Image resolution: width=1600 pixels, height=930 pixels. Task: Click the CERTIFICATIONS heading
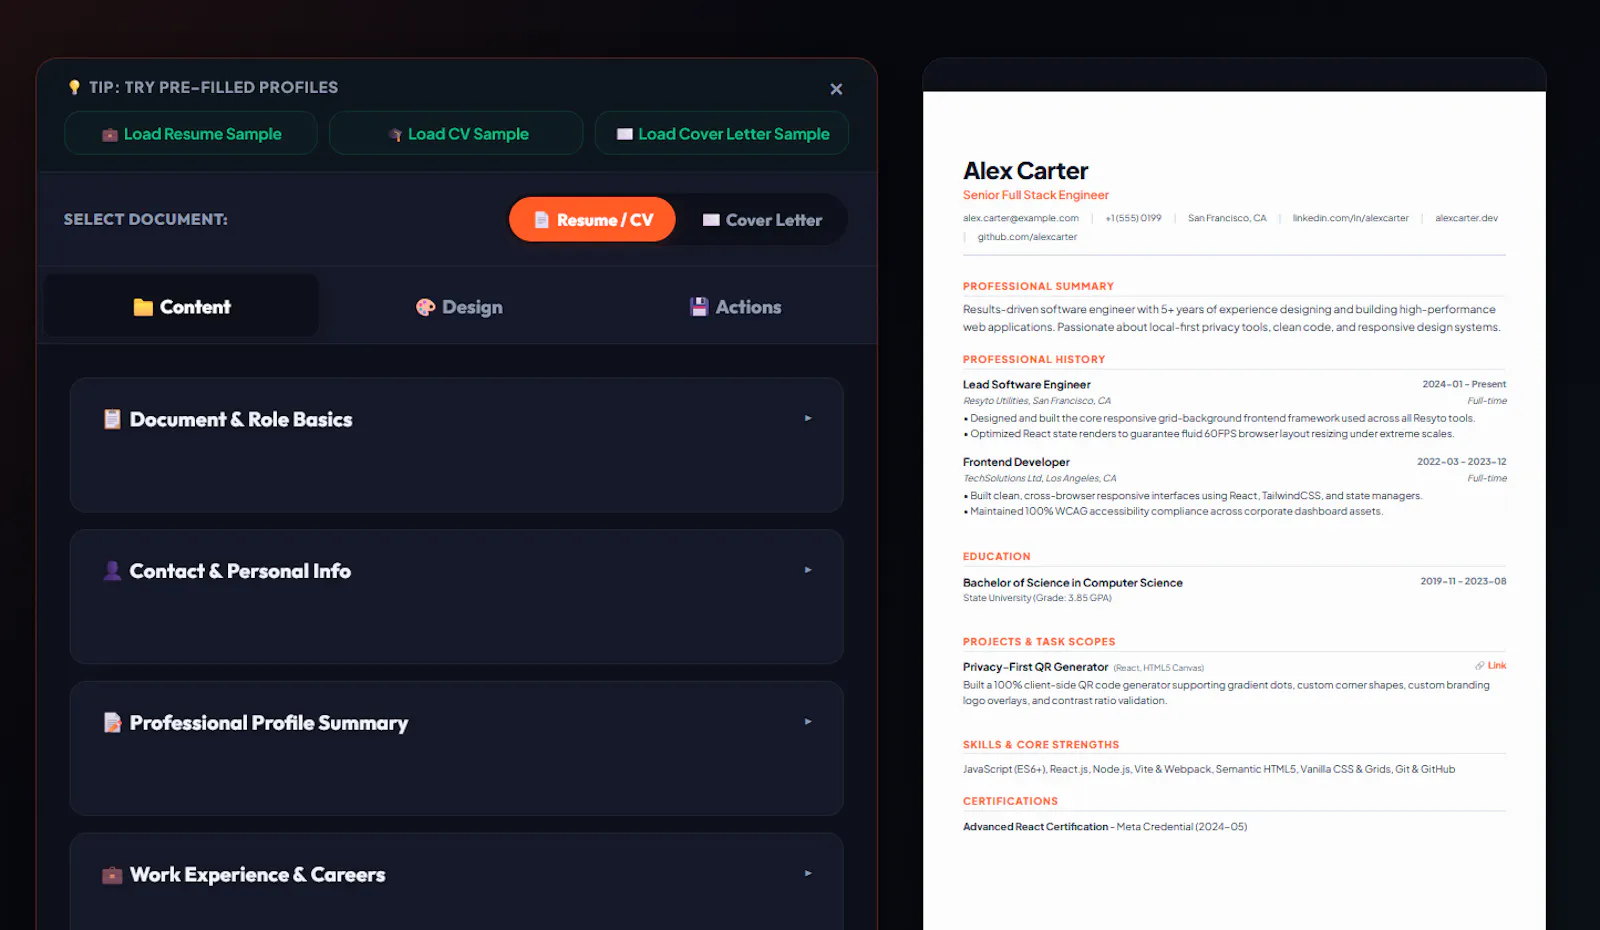click(1010, 801)
